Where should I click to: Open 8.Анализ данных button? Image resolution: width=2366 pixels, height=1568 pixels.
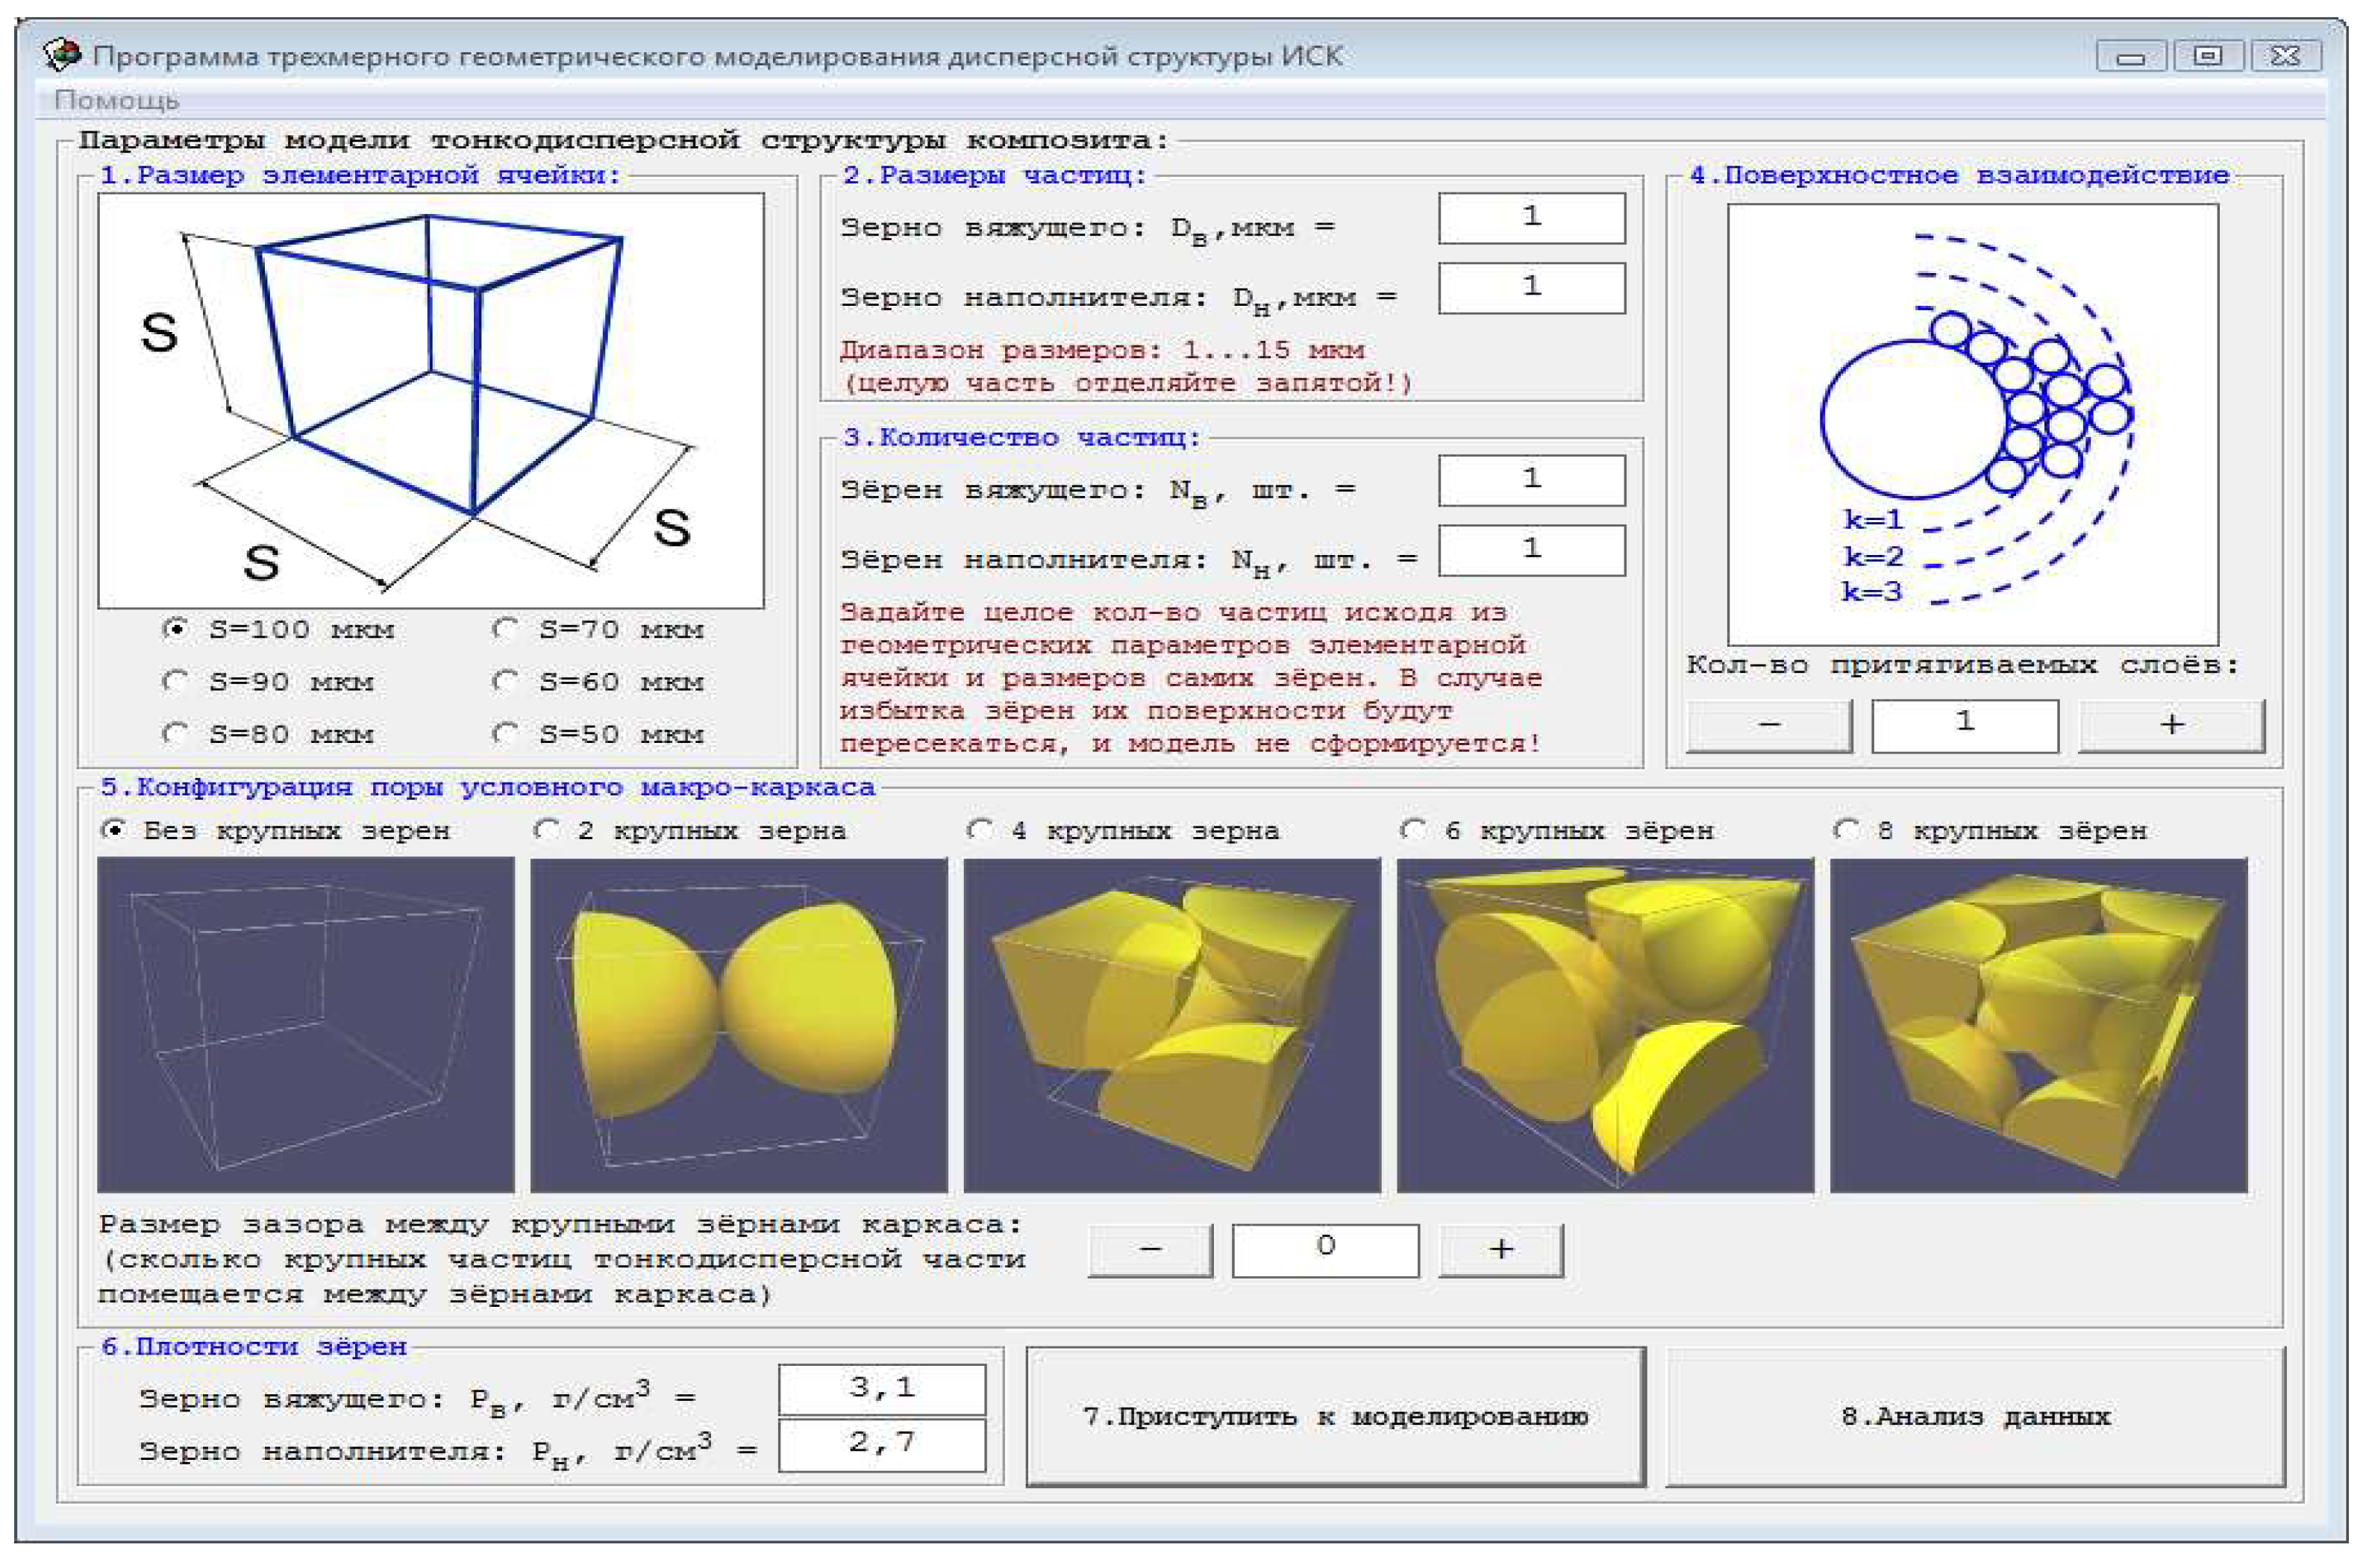pyautogui.click(x=1975, y=1417)
